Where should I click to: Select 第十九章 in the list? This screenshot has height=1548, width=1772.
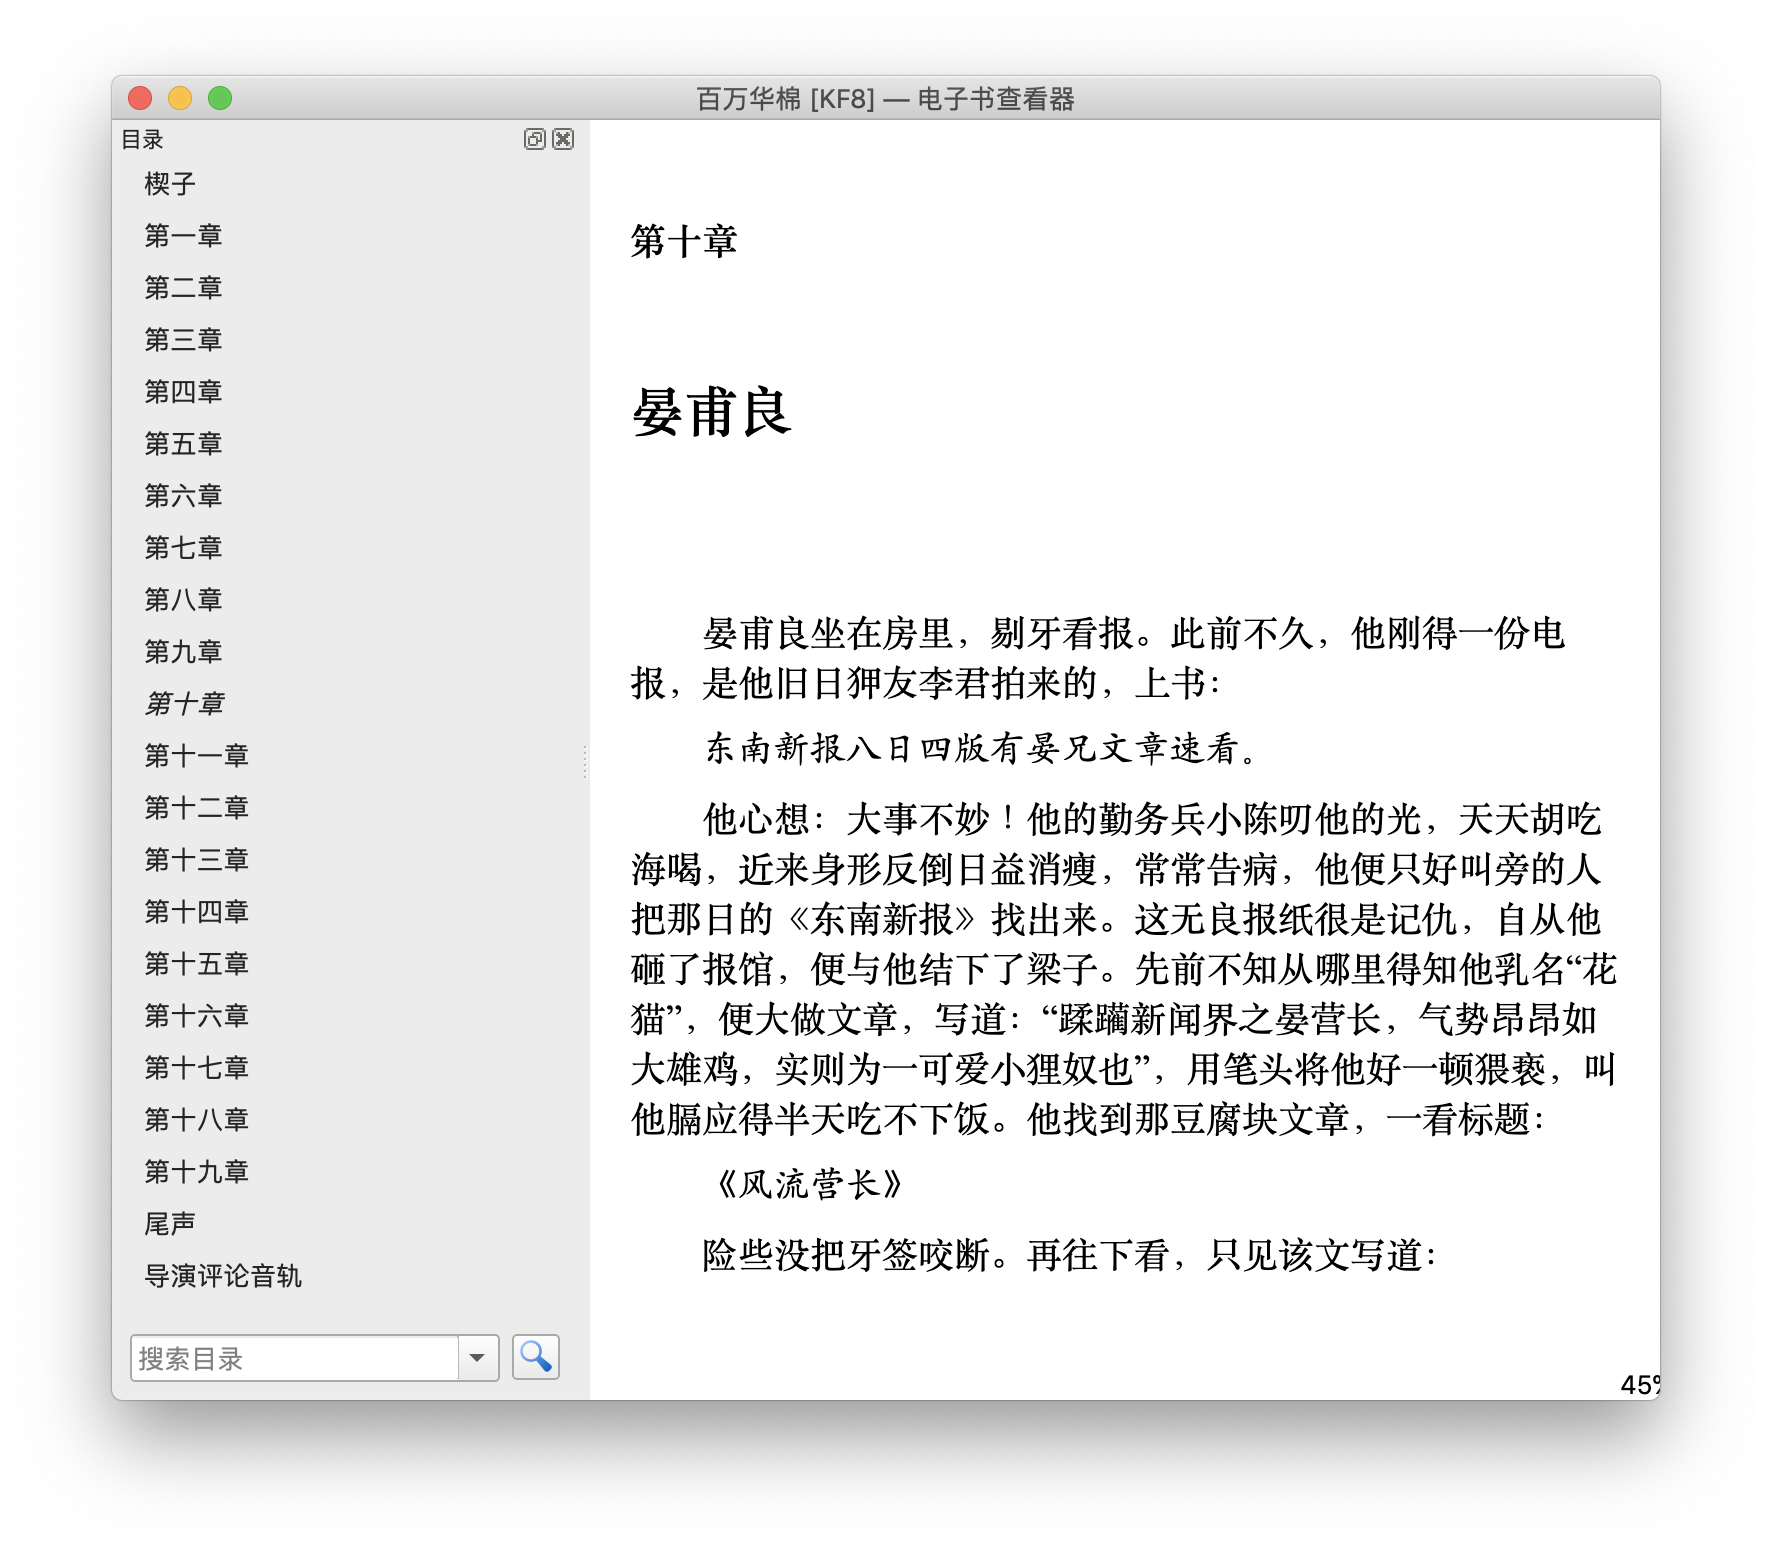tap(196, 1172)
